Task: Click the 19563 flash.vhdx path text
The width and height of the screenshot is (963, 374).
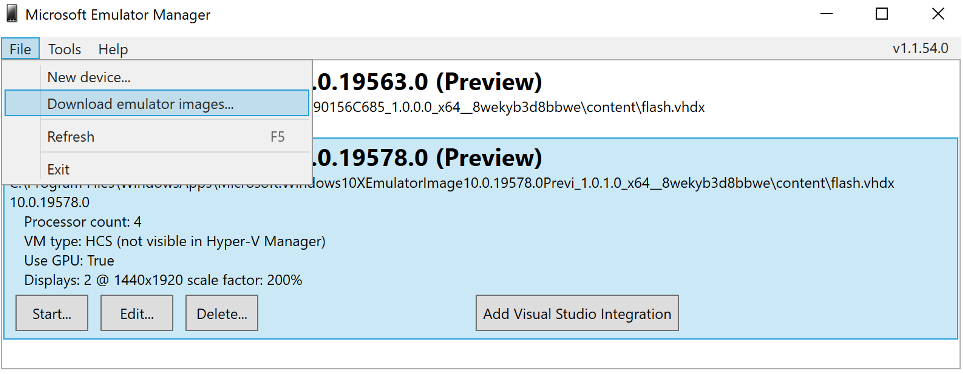Action: (509, 107)
